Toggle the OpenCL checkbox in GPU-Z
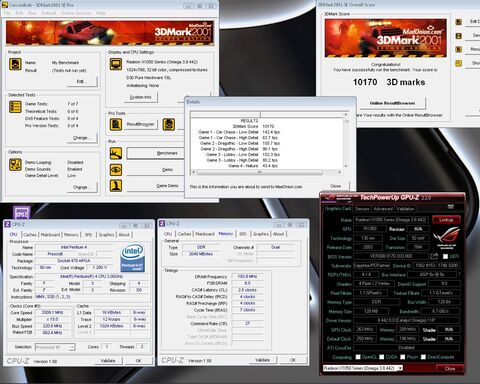The image size is (480, 384). click(358, 357)
